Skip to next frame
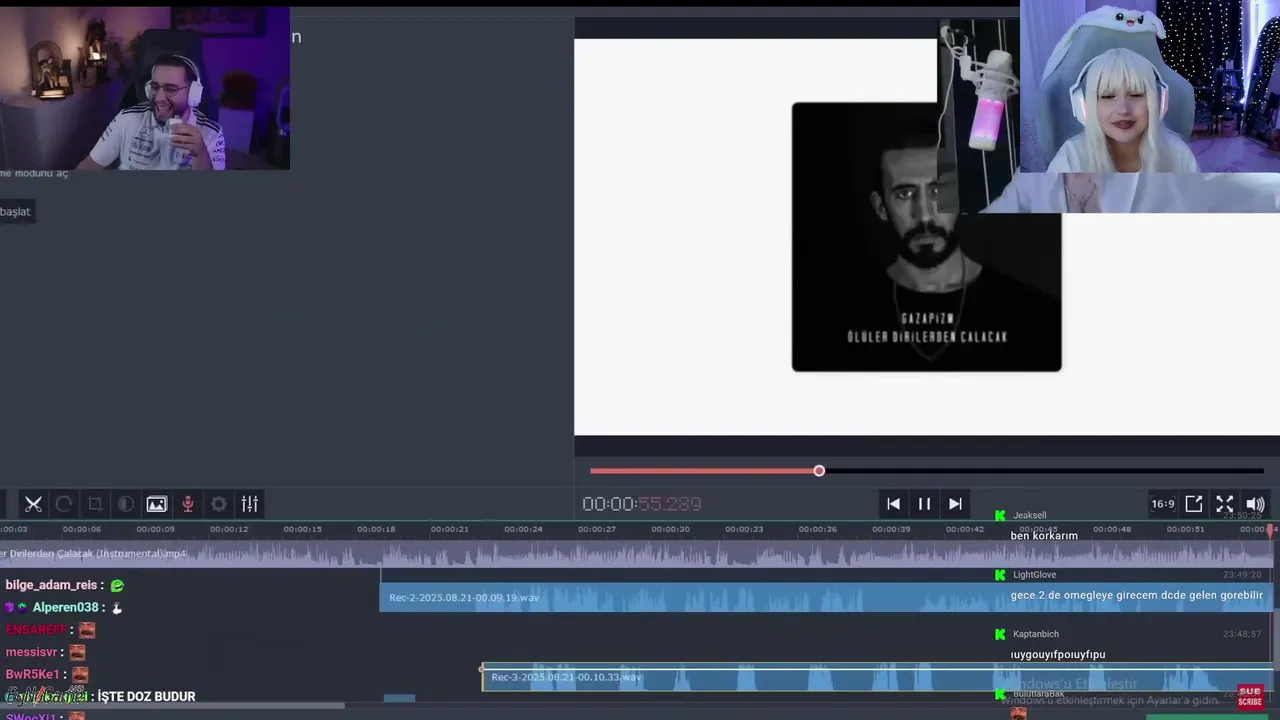The width and height of the screenshot is (1280, 720). pos(955,504)
